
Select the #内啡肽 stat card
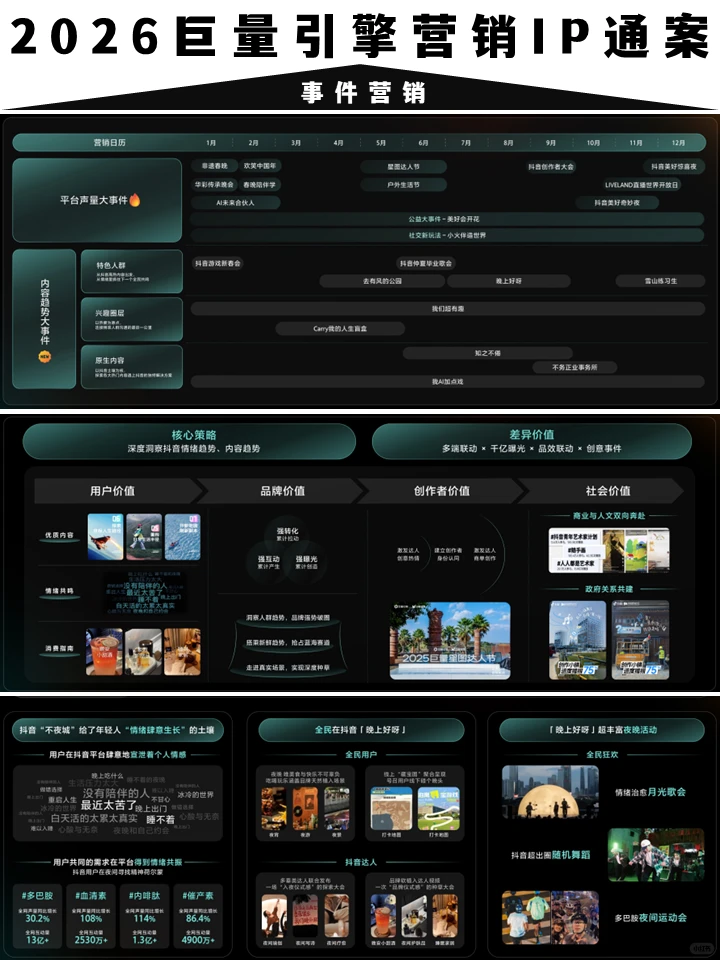(144, 917)
